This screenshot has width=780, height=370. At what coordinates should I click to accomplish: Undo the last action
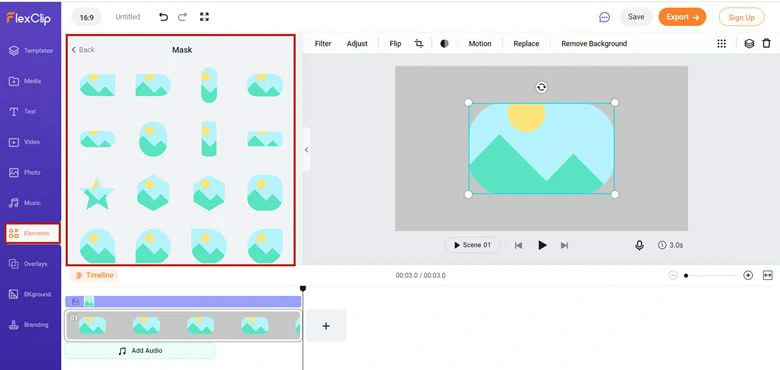tap(163, 17)
